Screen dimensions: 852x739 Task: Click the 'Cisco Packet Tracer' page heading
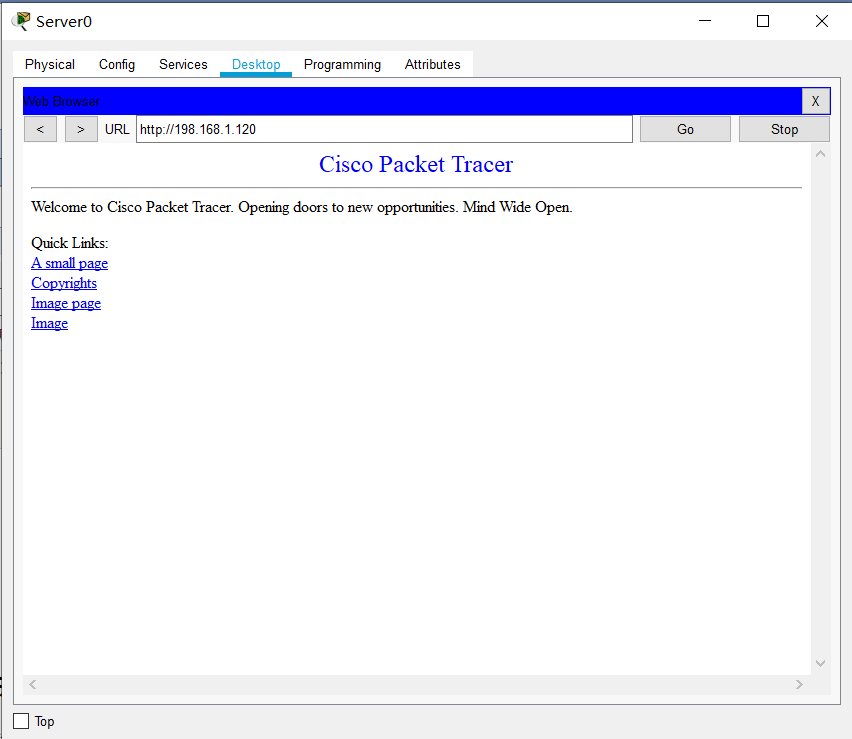(x=416, y=165)
